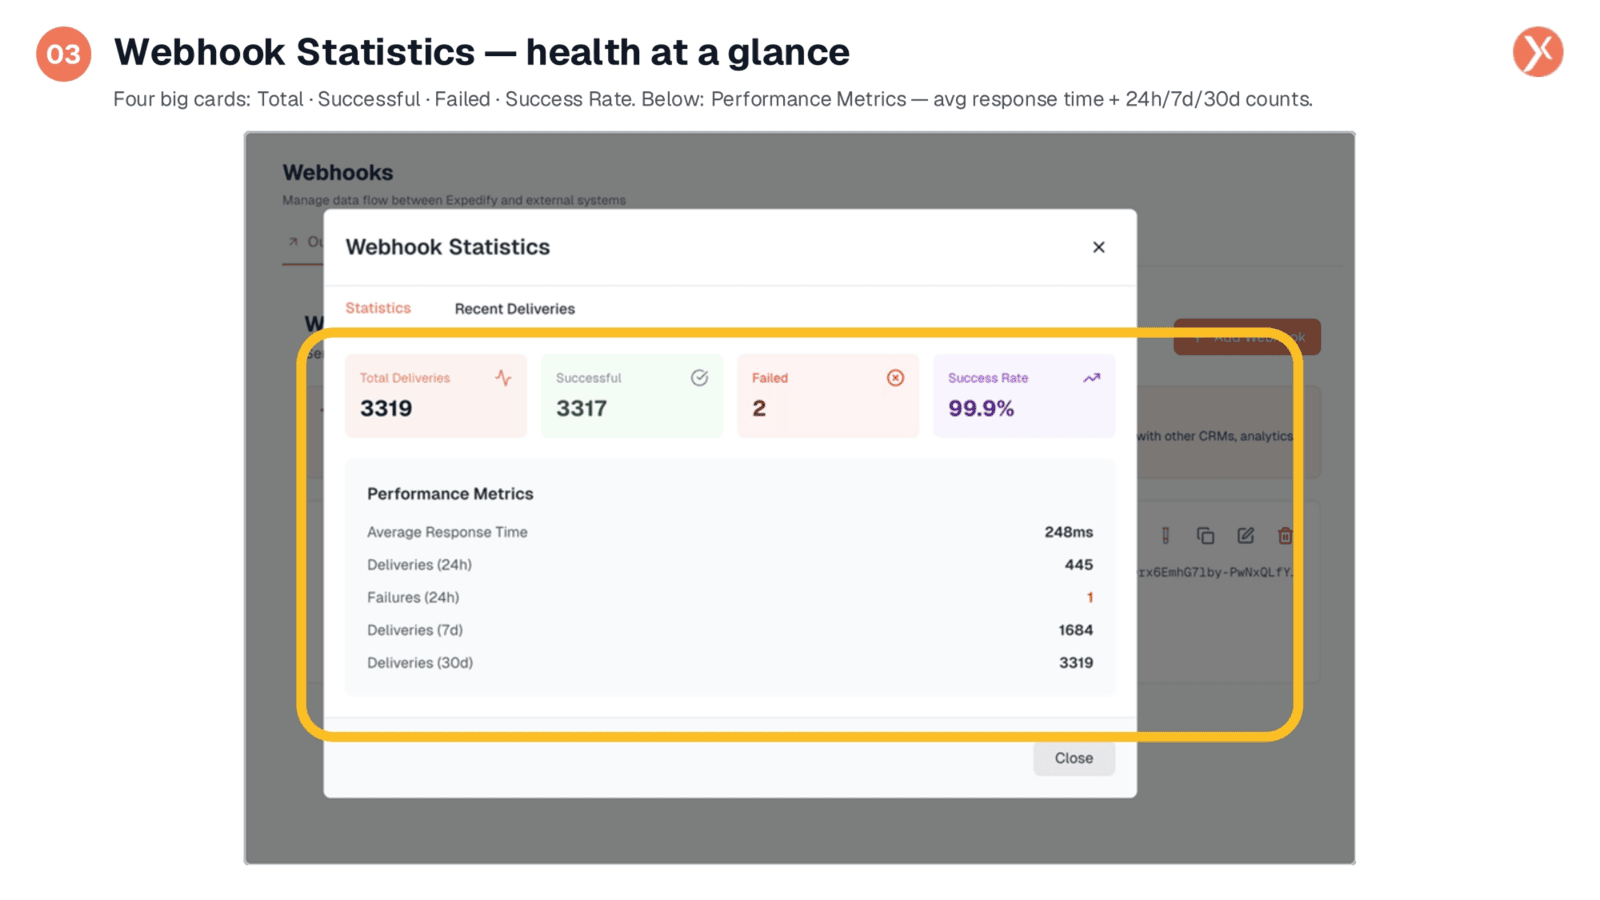The height and width of the screenshot is (900, 1600).
Task: Click the Deliveries (24h) value 445
Action: tap(1078, 565)
